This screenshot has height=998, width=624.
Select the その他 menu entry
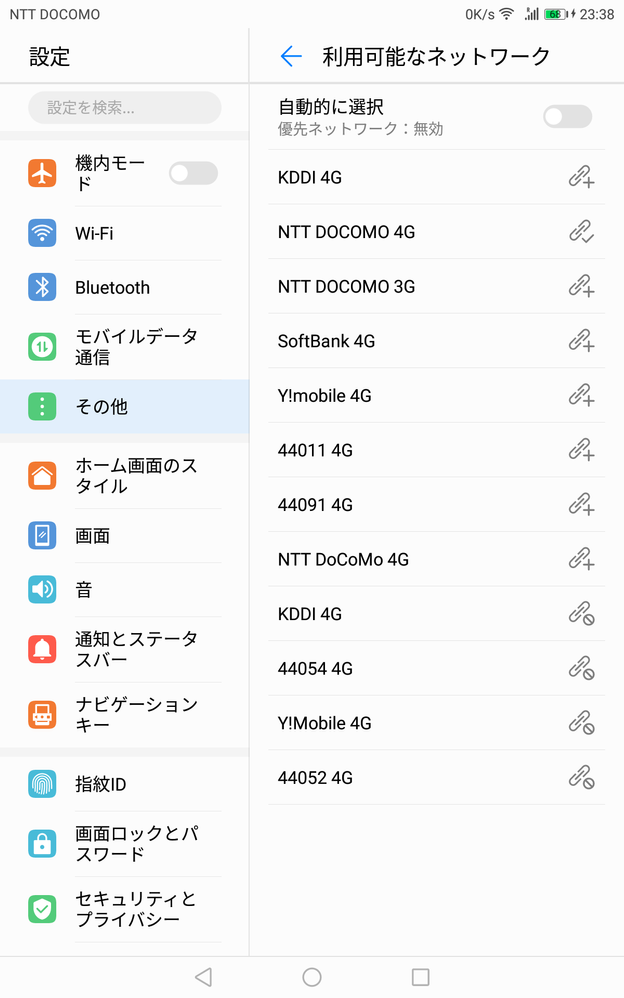tap(125, 407)
